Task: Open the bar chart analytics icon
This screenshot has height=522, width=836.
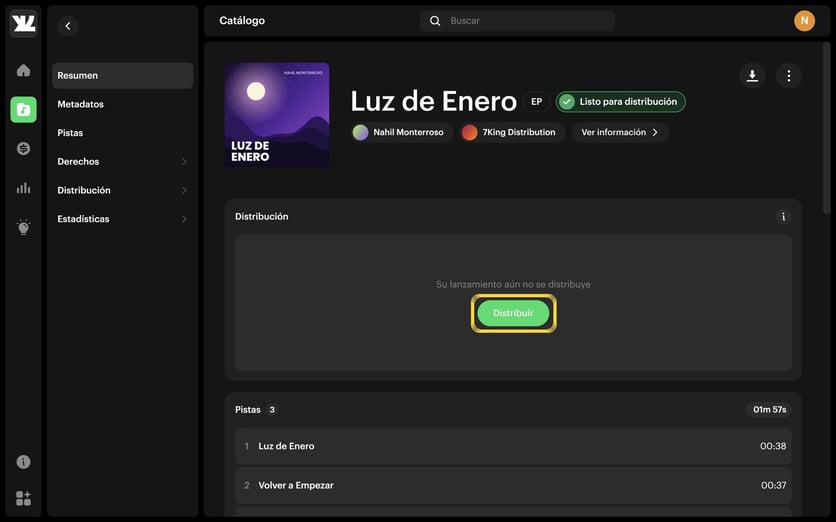Action: coord(23,188)
